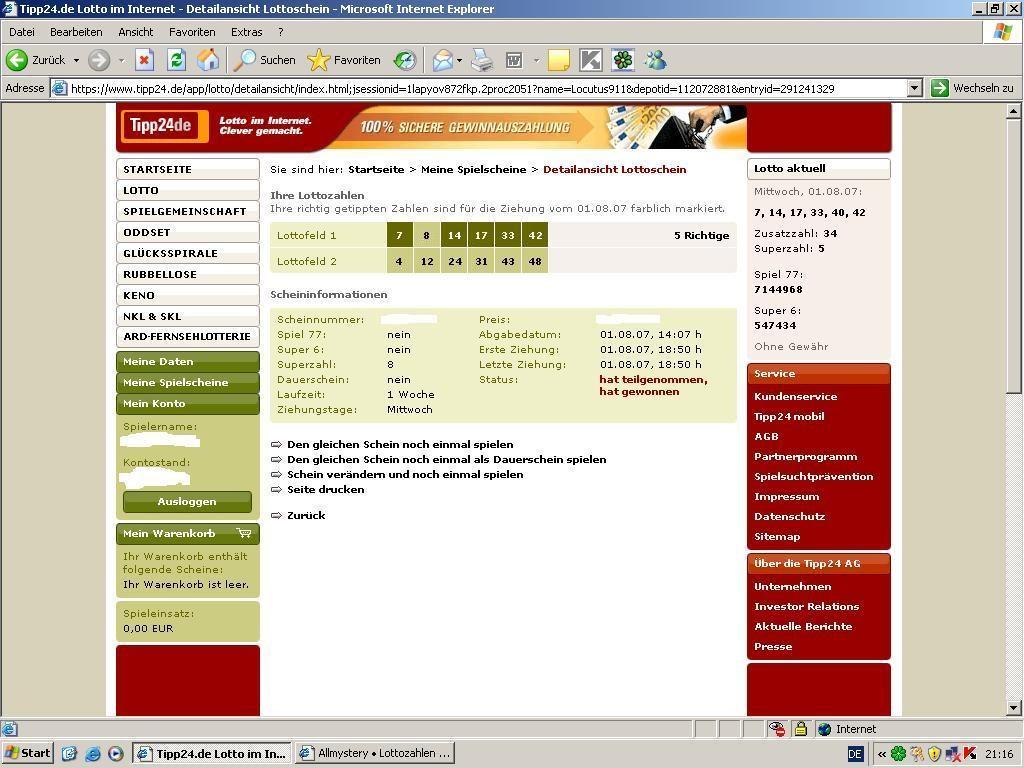Go to STARTSEITE in left navigation

pyautogui.click(x=187, y=169)
